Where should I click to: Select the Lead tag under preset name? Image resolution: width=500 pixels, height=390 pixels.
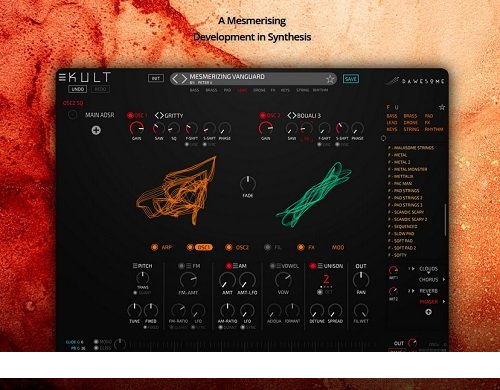(x=242, y=90)
